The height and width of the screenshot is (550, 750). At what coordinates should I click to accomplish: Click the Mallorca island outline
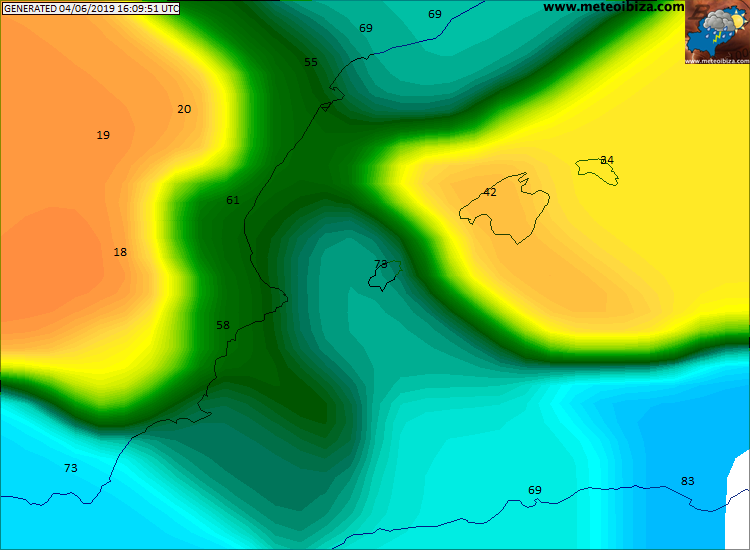click(x=505, y=209)
